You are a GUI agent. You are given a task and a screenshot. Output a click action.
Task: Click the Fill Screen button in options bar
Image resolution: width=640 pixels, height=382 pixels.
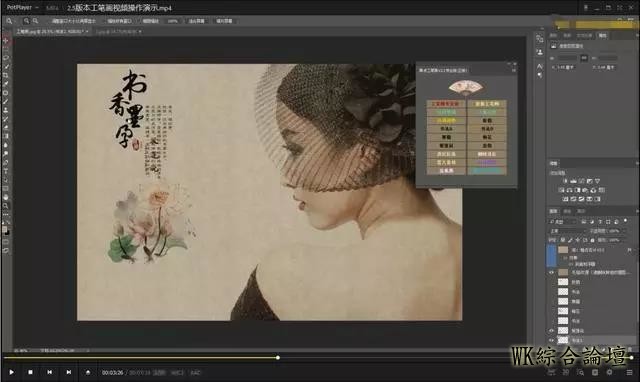pyautogui.click(x=224, y=21)
